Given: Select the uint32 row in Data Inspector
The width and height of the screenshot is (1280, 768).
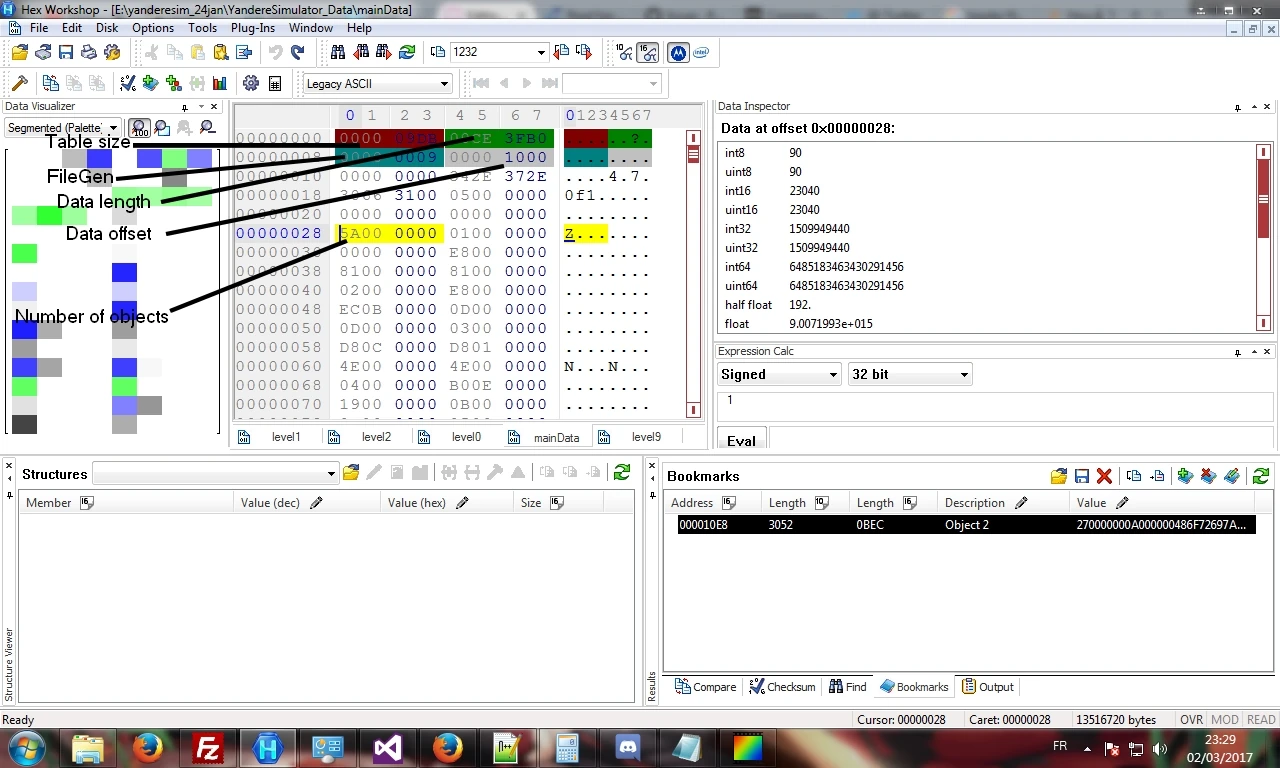Looking at the screenshot, I should (988, 248).
